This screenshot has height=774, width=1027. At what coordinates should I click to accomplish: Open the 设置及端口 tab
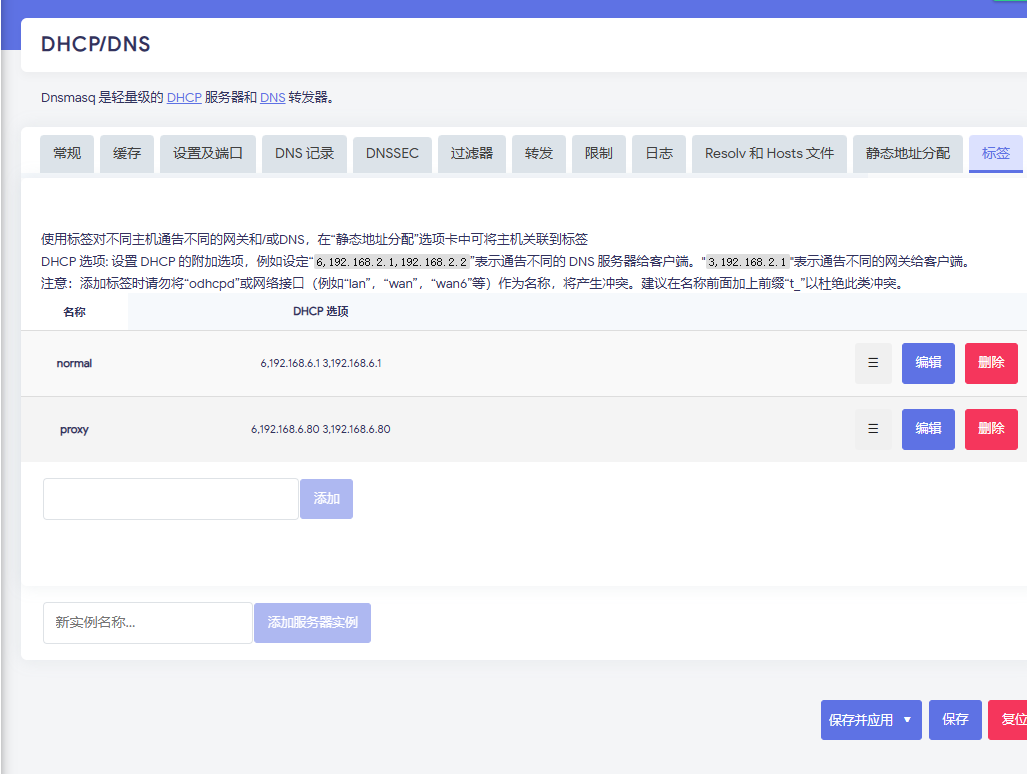[208, 154]
